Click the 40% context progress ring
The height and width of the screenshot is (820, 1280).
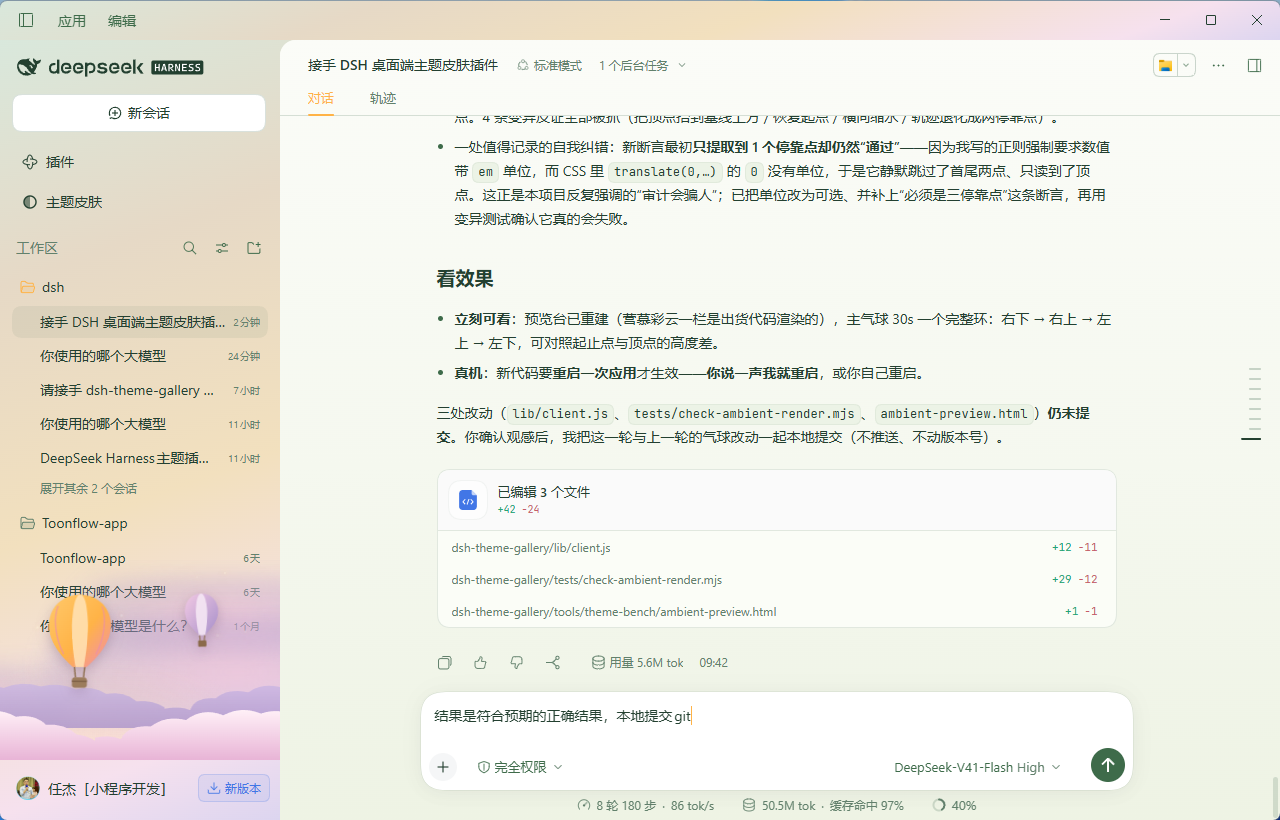click(954, 805)
